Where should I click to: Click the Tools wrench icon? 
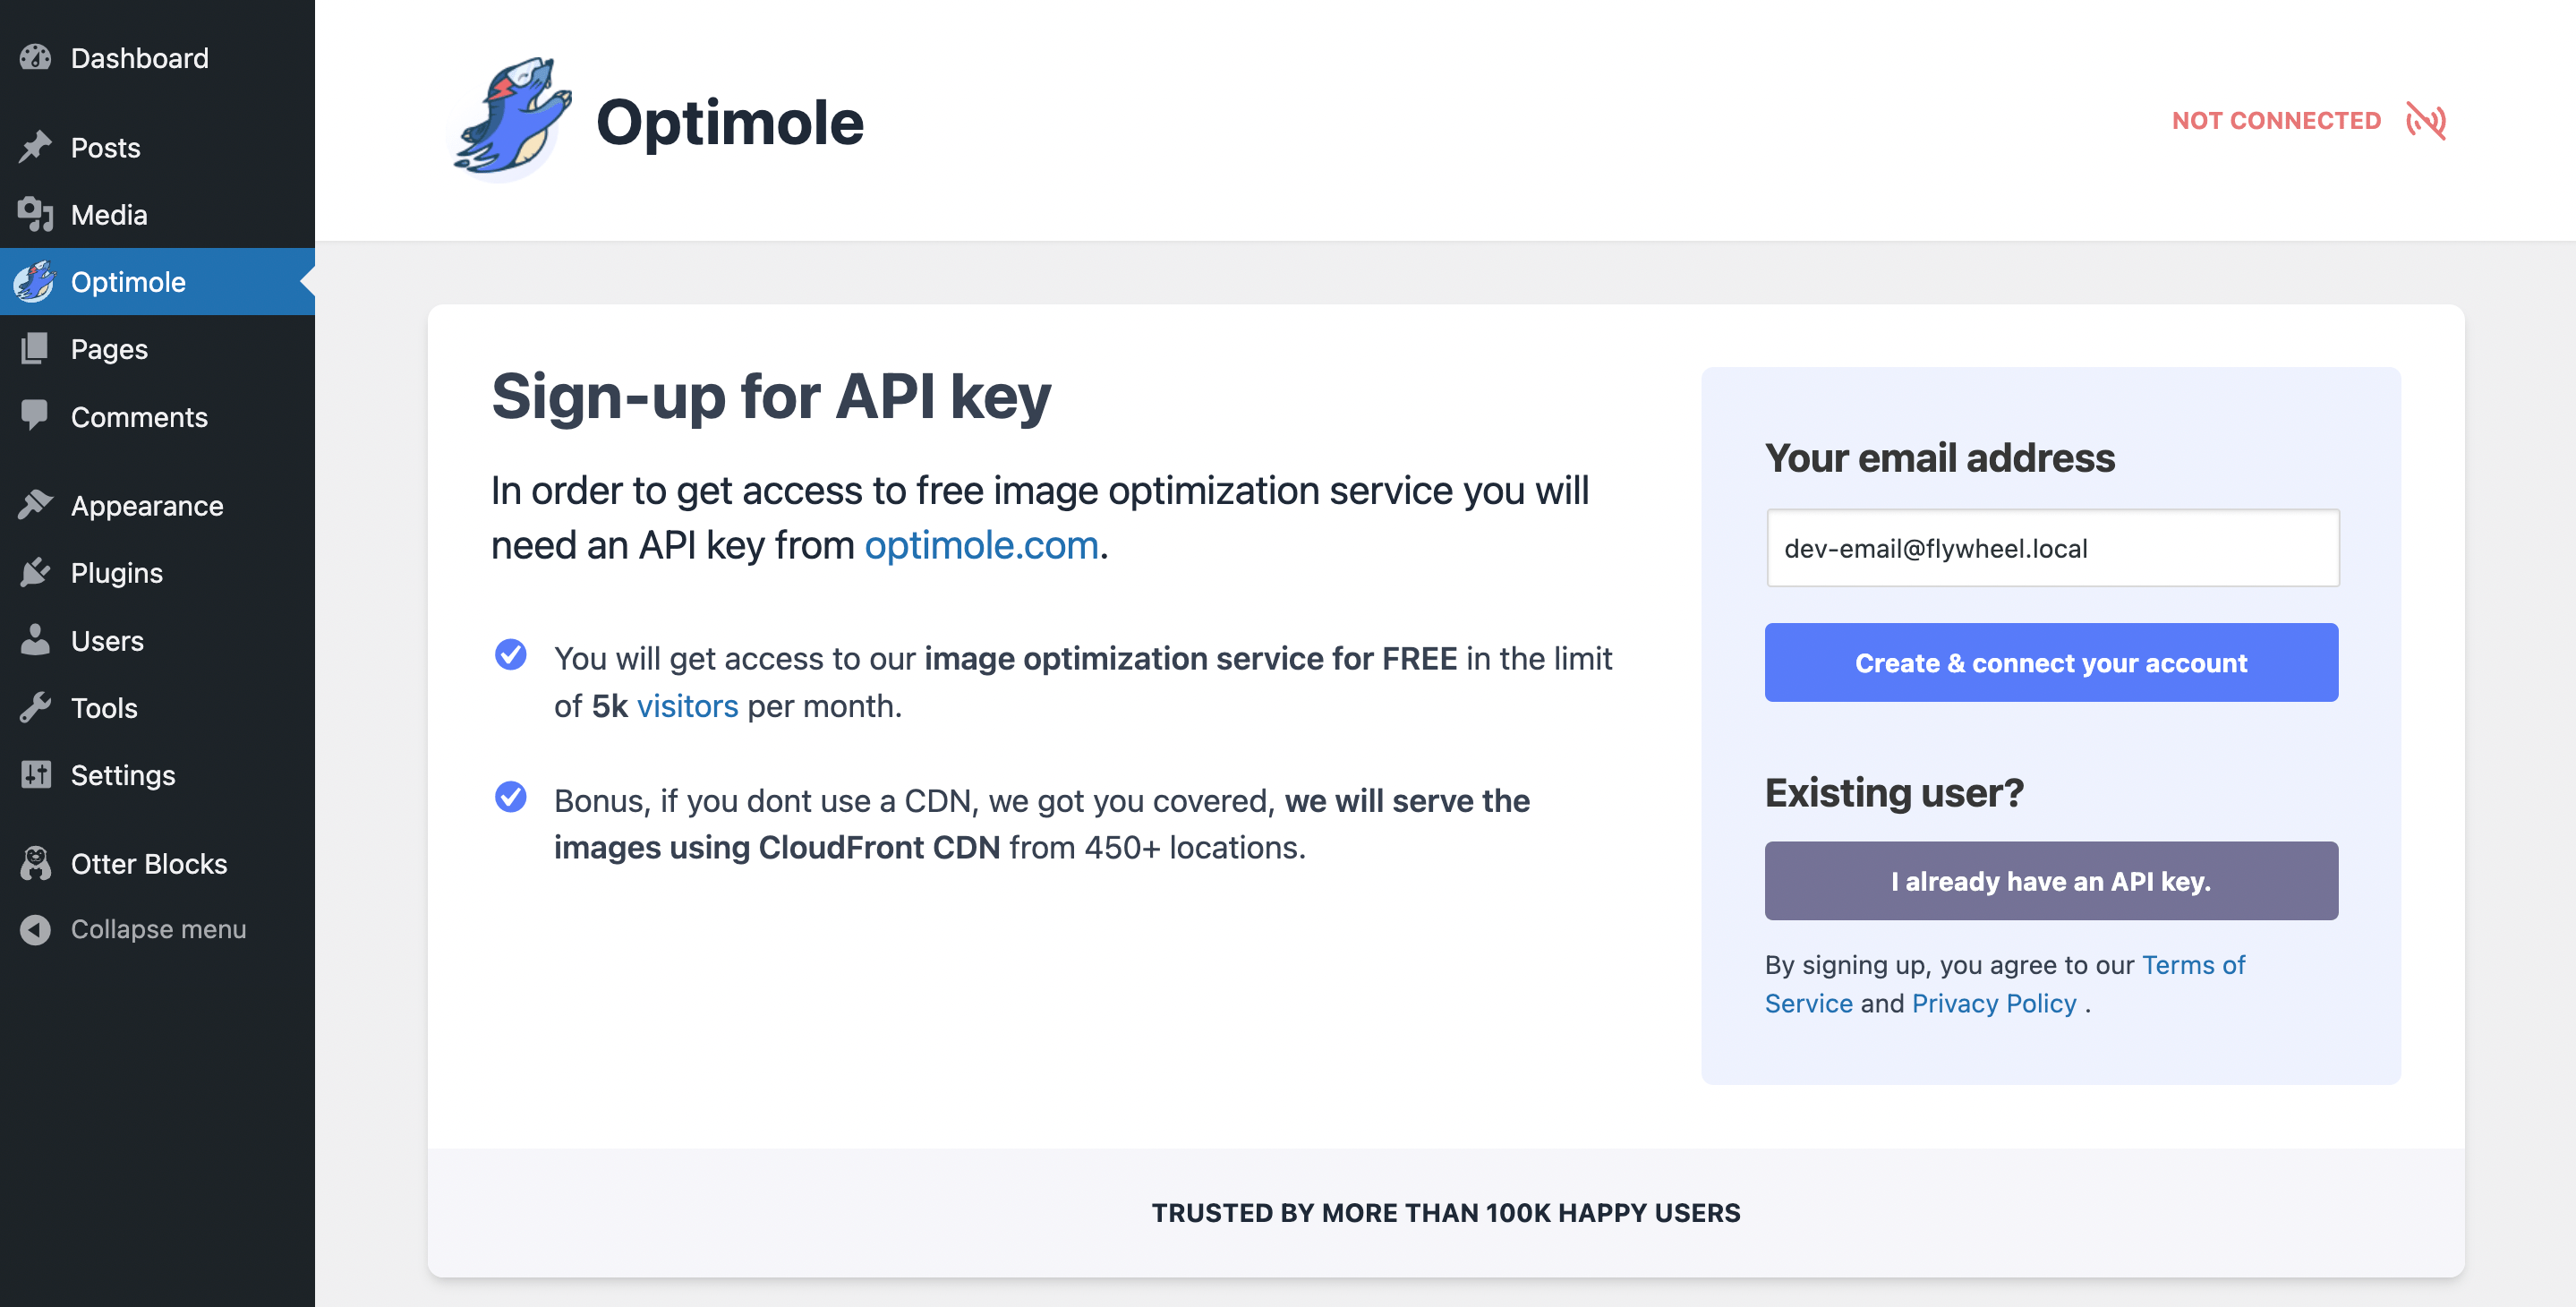(35, 707)
